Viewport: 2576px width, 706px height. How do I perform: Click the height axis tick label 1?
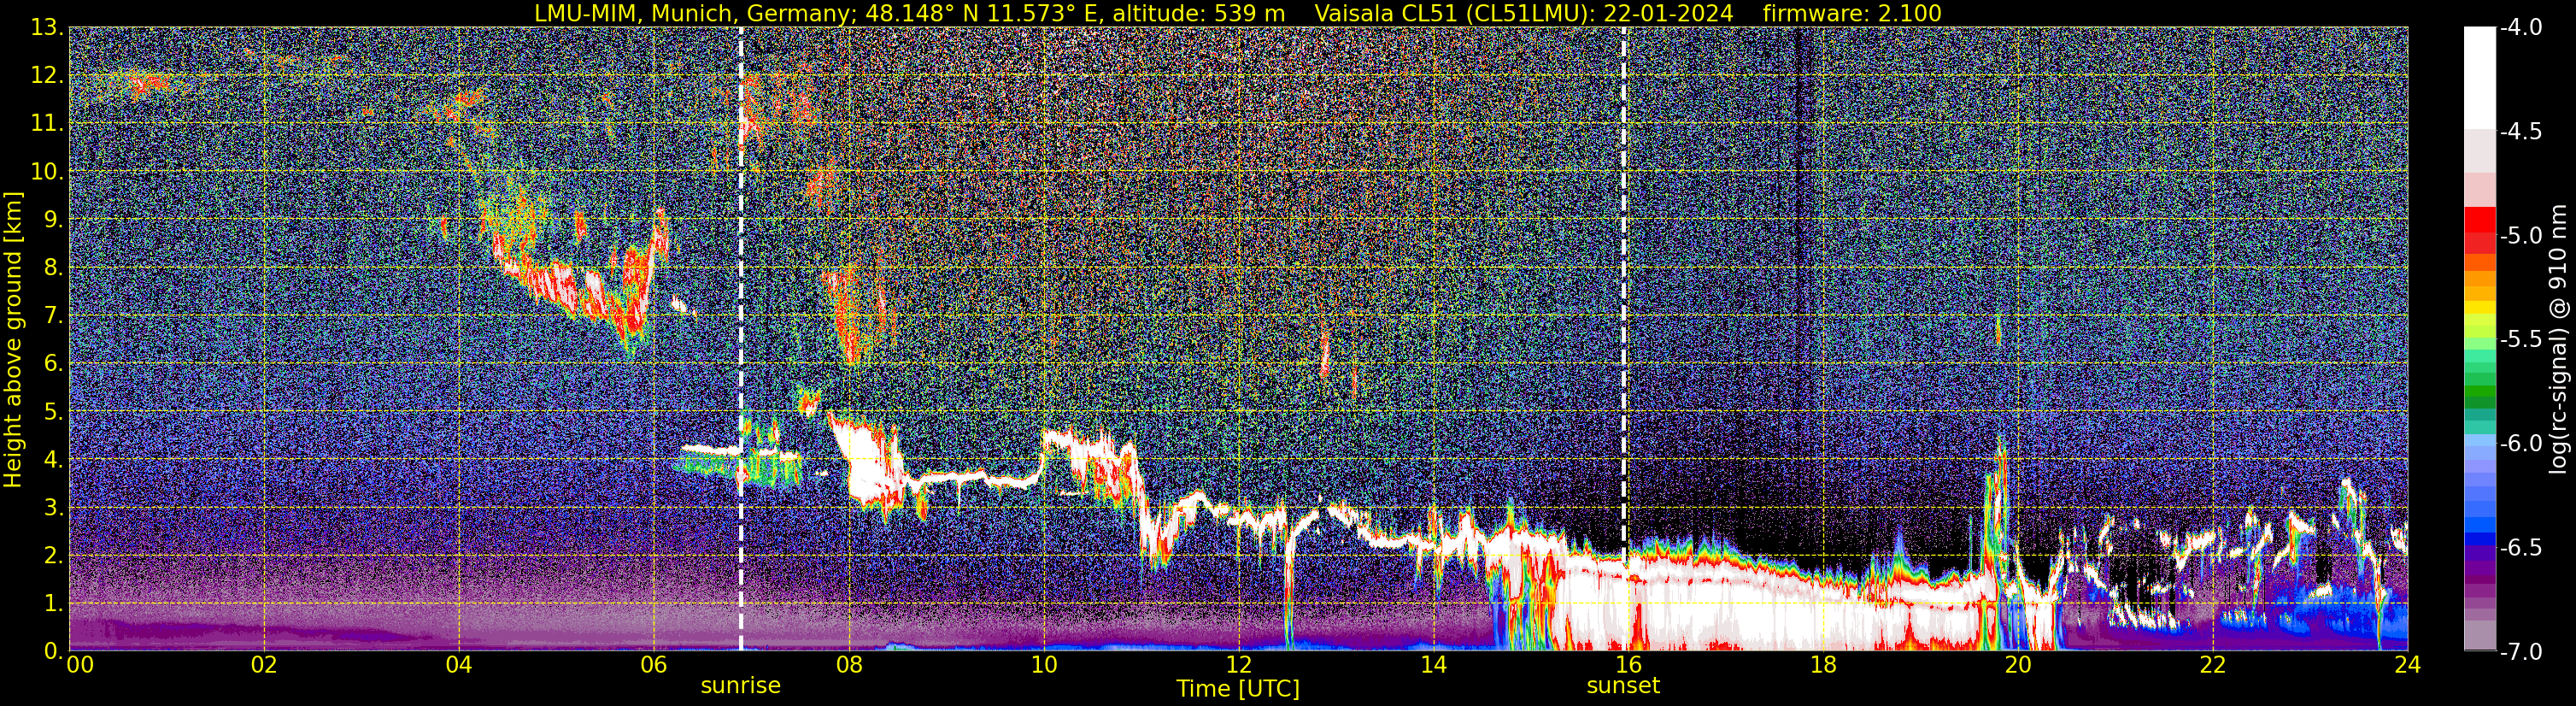point(52,604)
